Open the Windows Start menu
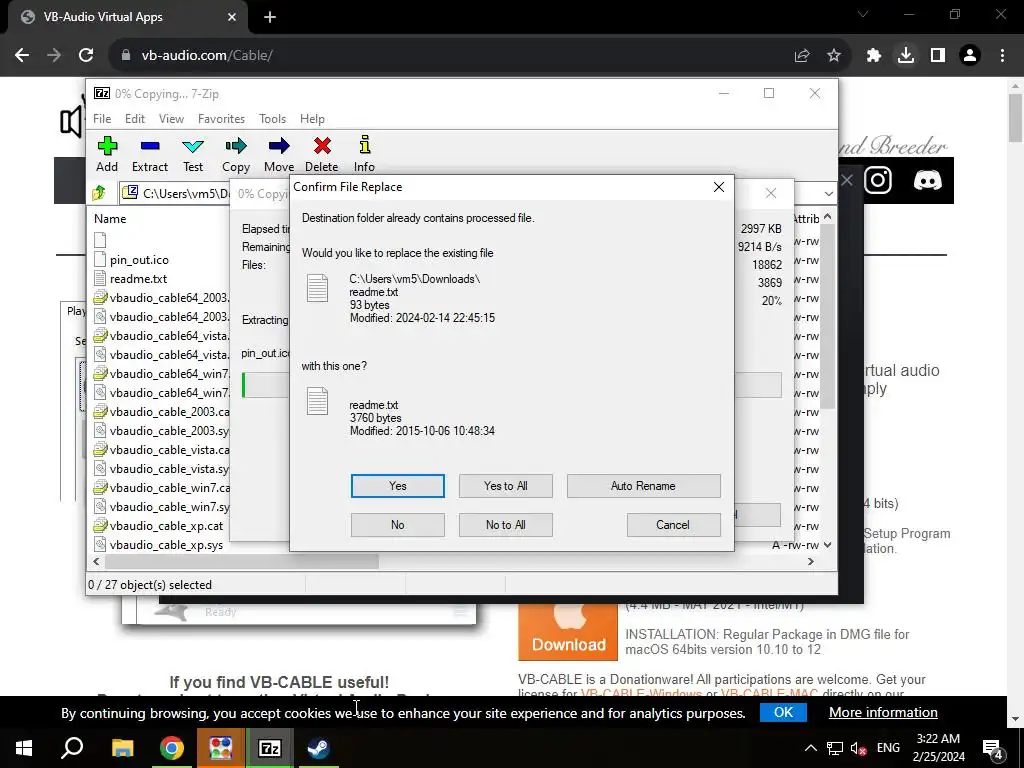The height and width of the screenshot is (768, 1024). point(24,748)
